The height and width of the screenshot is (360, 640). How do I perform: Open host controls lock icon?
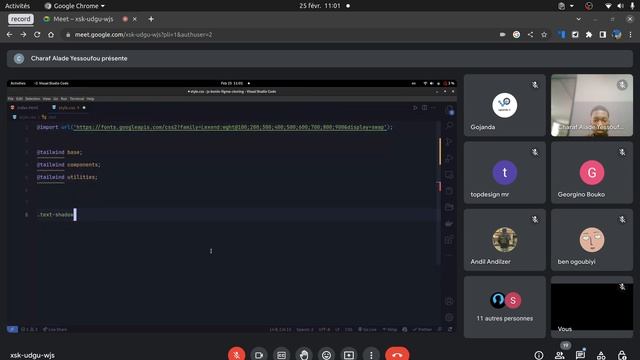coord(622,355)
